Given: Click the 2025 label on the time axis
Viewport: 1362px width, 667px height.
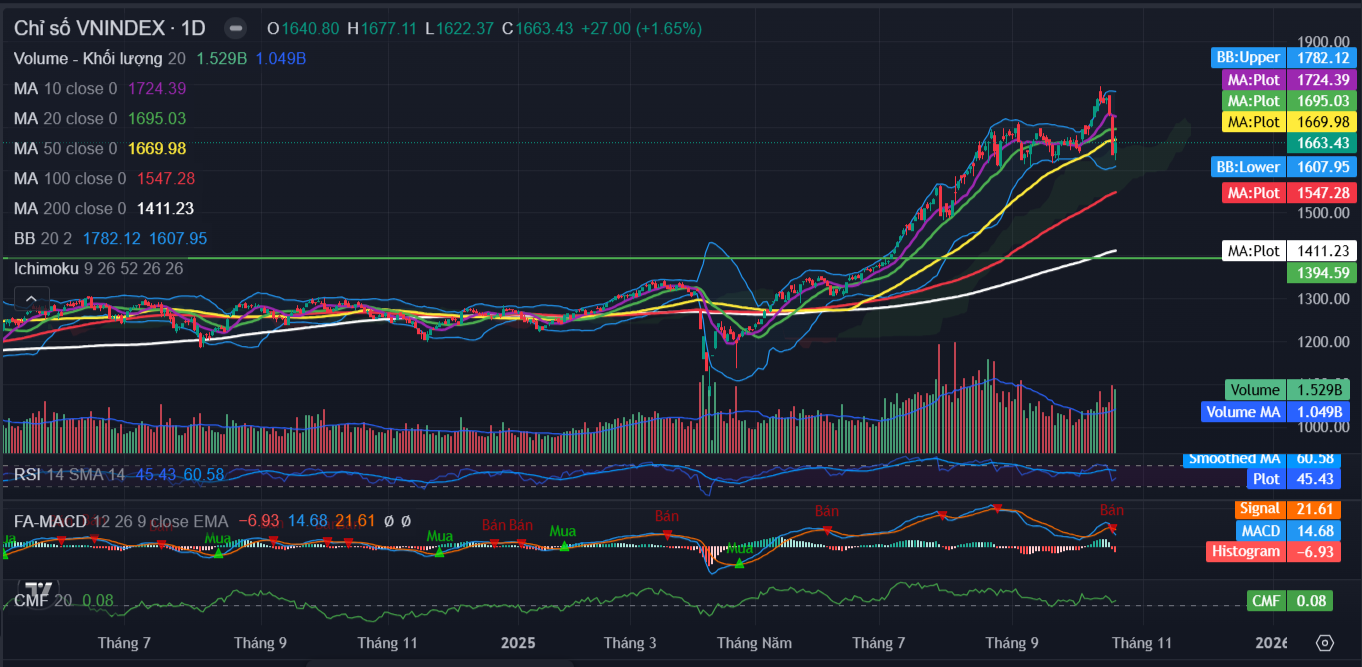Looking at the screenshot, I should pyautogui.click(x=518, y=642).
